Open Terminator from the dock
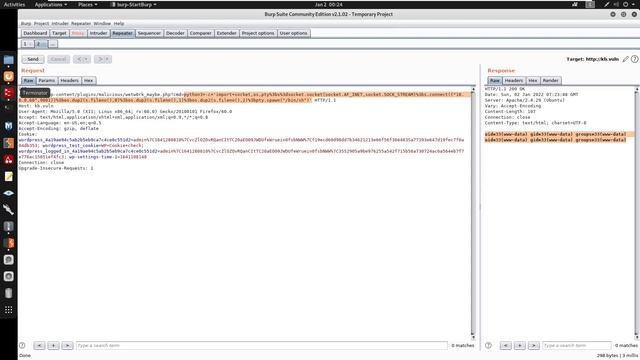Image resolution: width=640 pixels, height=360 pixels. 9,93
